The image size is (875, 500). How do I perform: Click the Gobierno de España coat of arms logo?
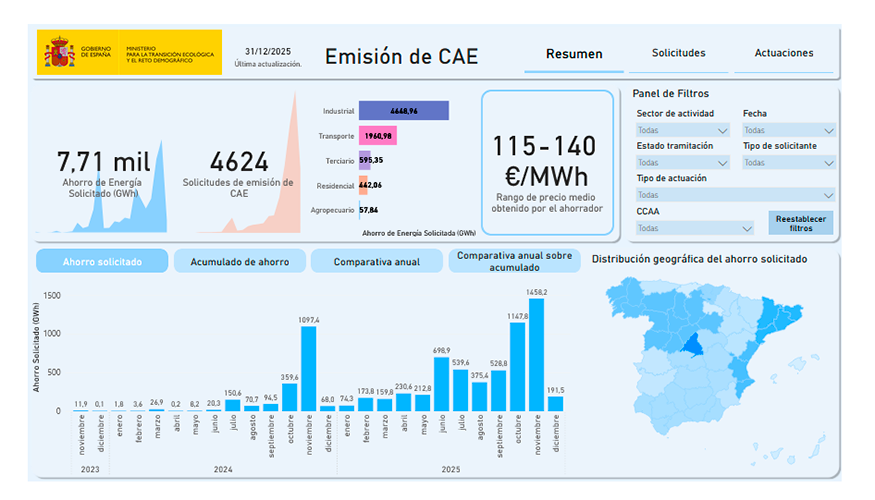tap(59, 53)
